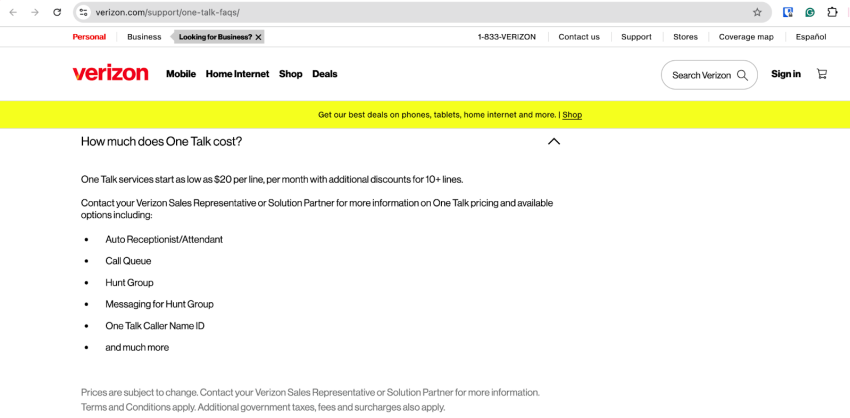Switch language to Español

tap(811, 37)
